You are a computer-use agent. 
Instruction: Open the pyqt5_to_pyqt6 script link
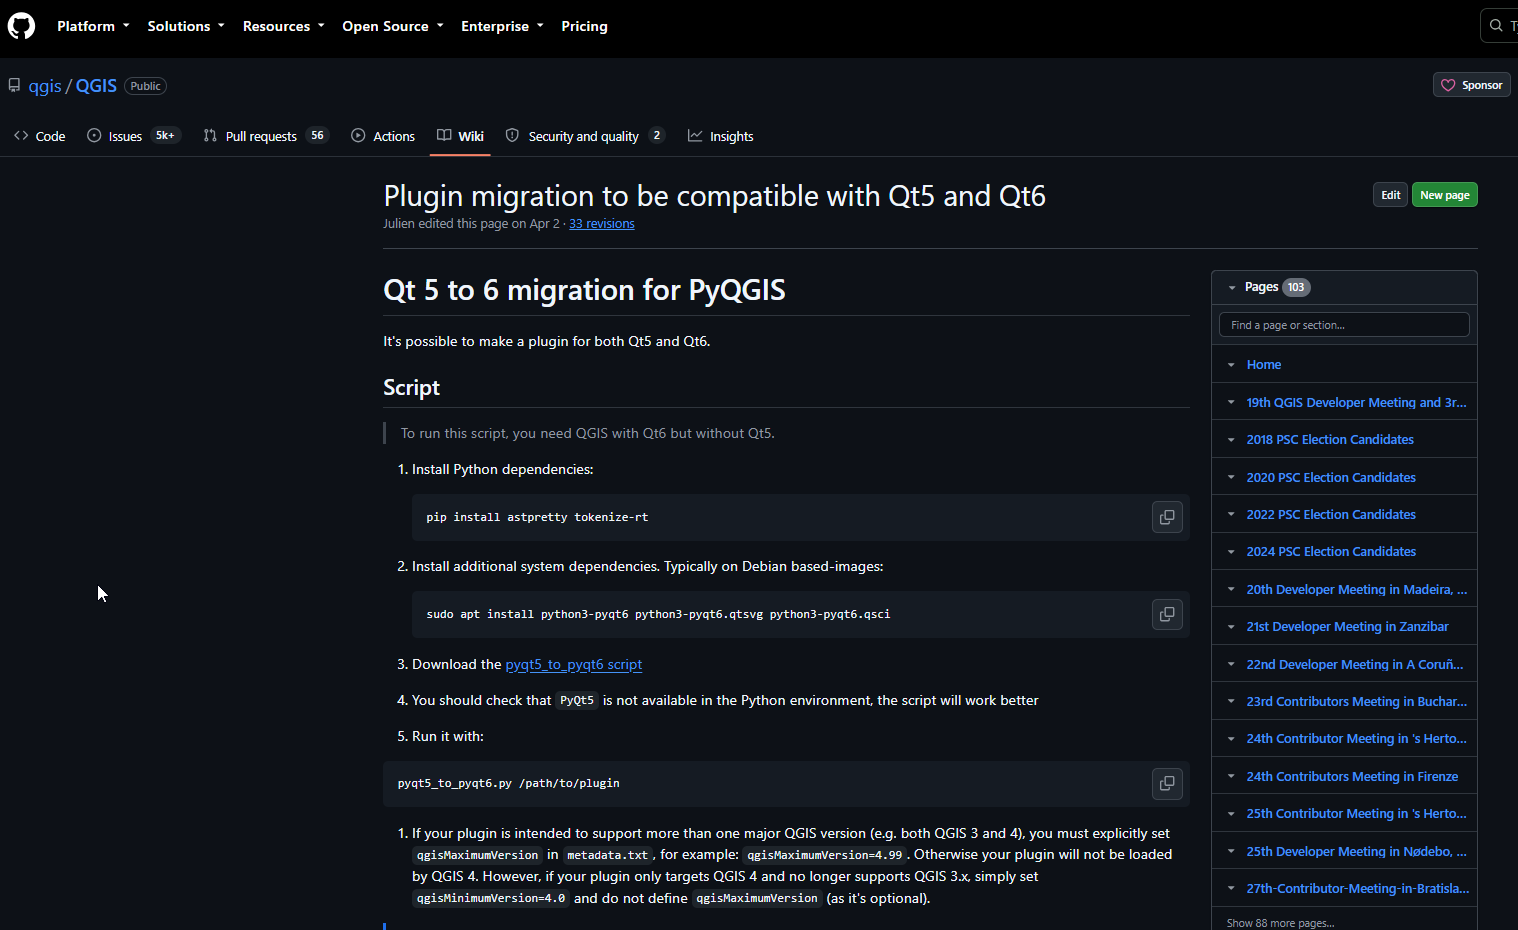pos(574,664)
